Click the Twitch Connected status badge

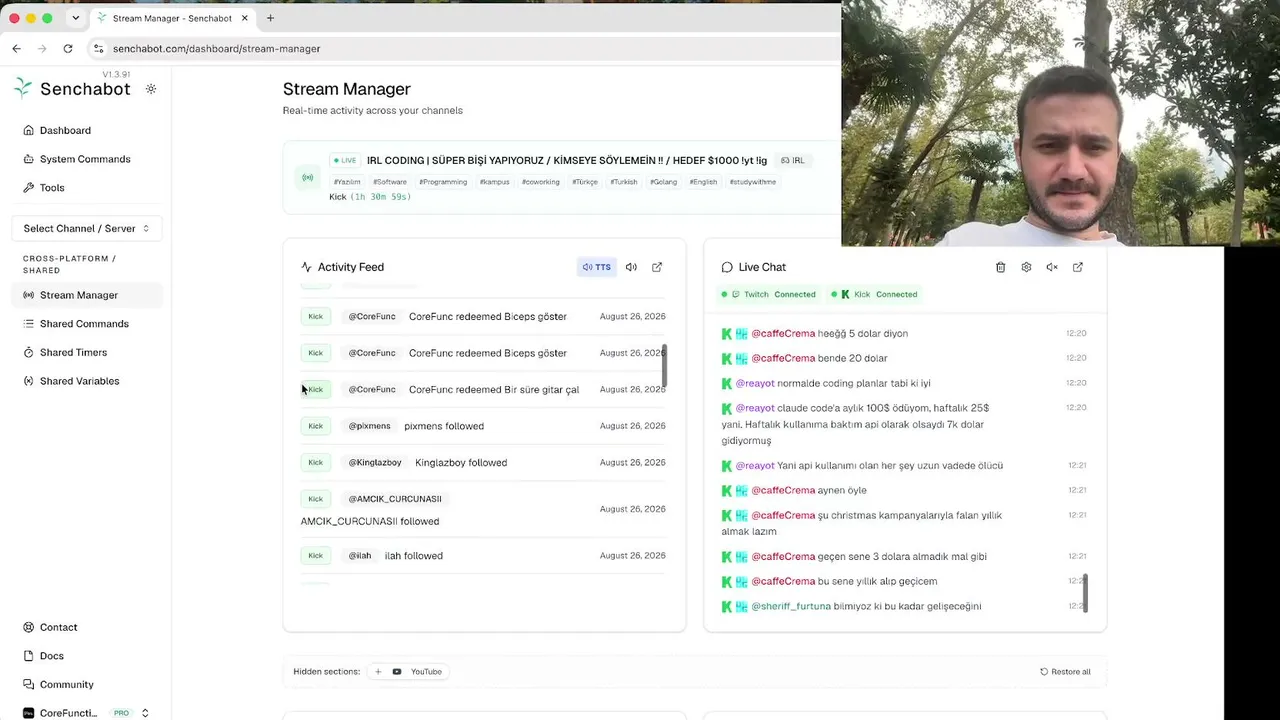[x=768, y=294]
